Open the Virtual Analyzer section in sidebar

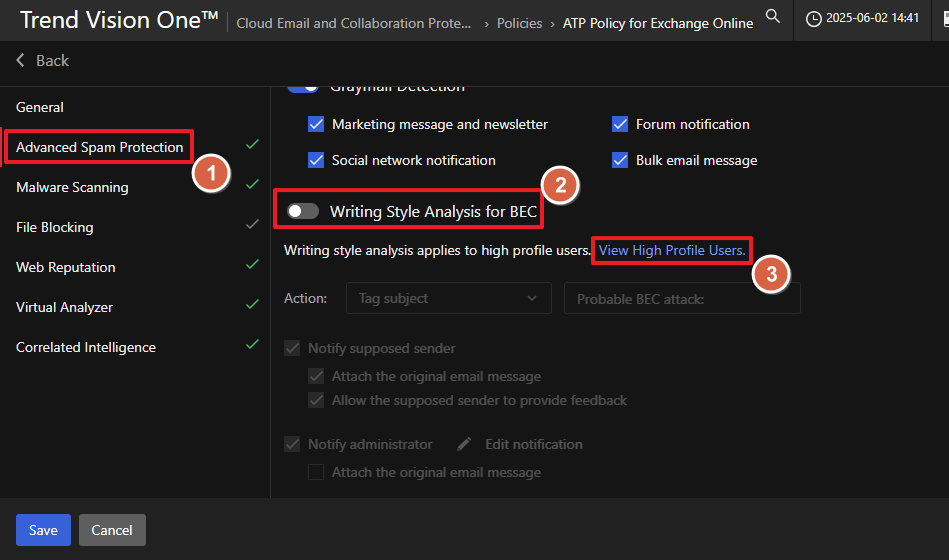pyautogui.click(x=64, y=307)
